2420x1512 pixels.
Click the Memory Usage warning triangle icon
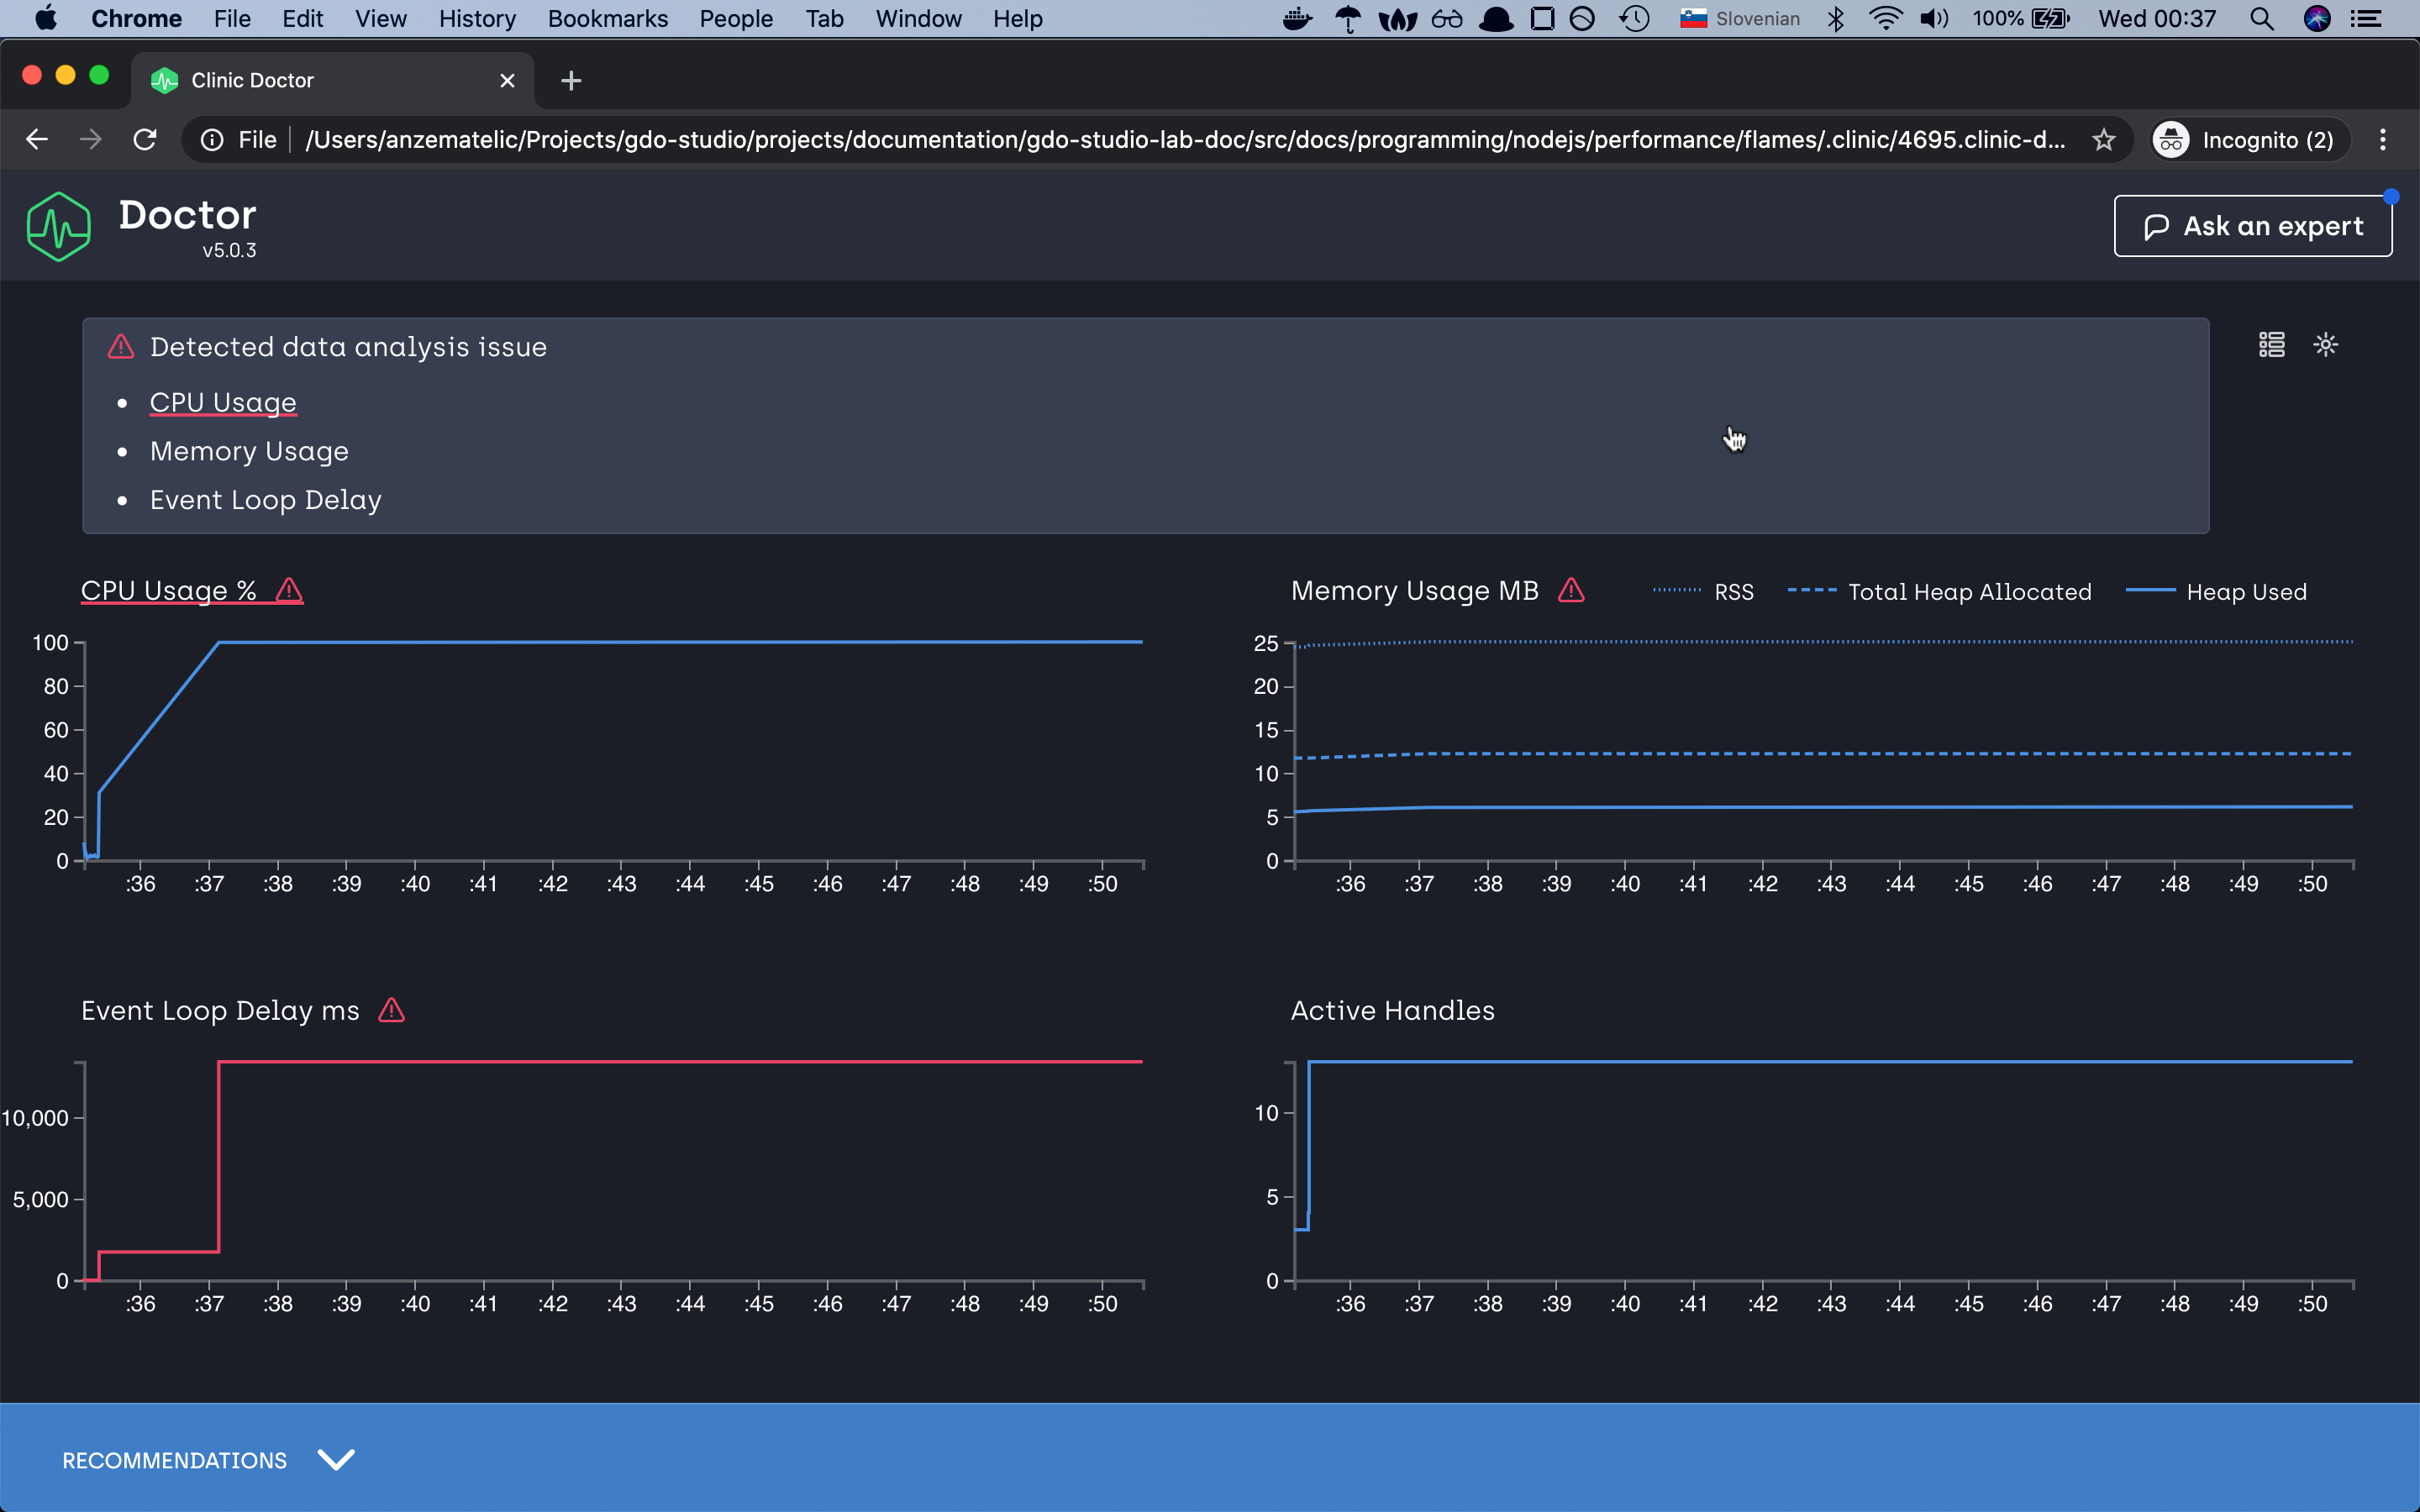[1571, 590]
